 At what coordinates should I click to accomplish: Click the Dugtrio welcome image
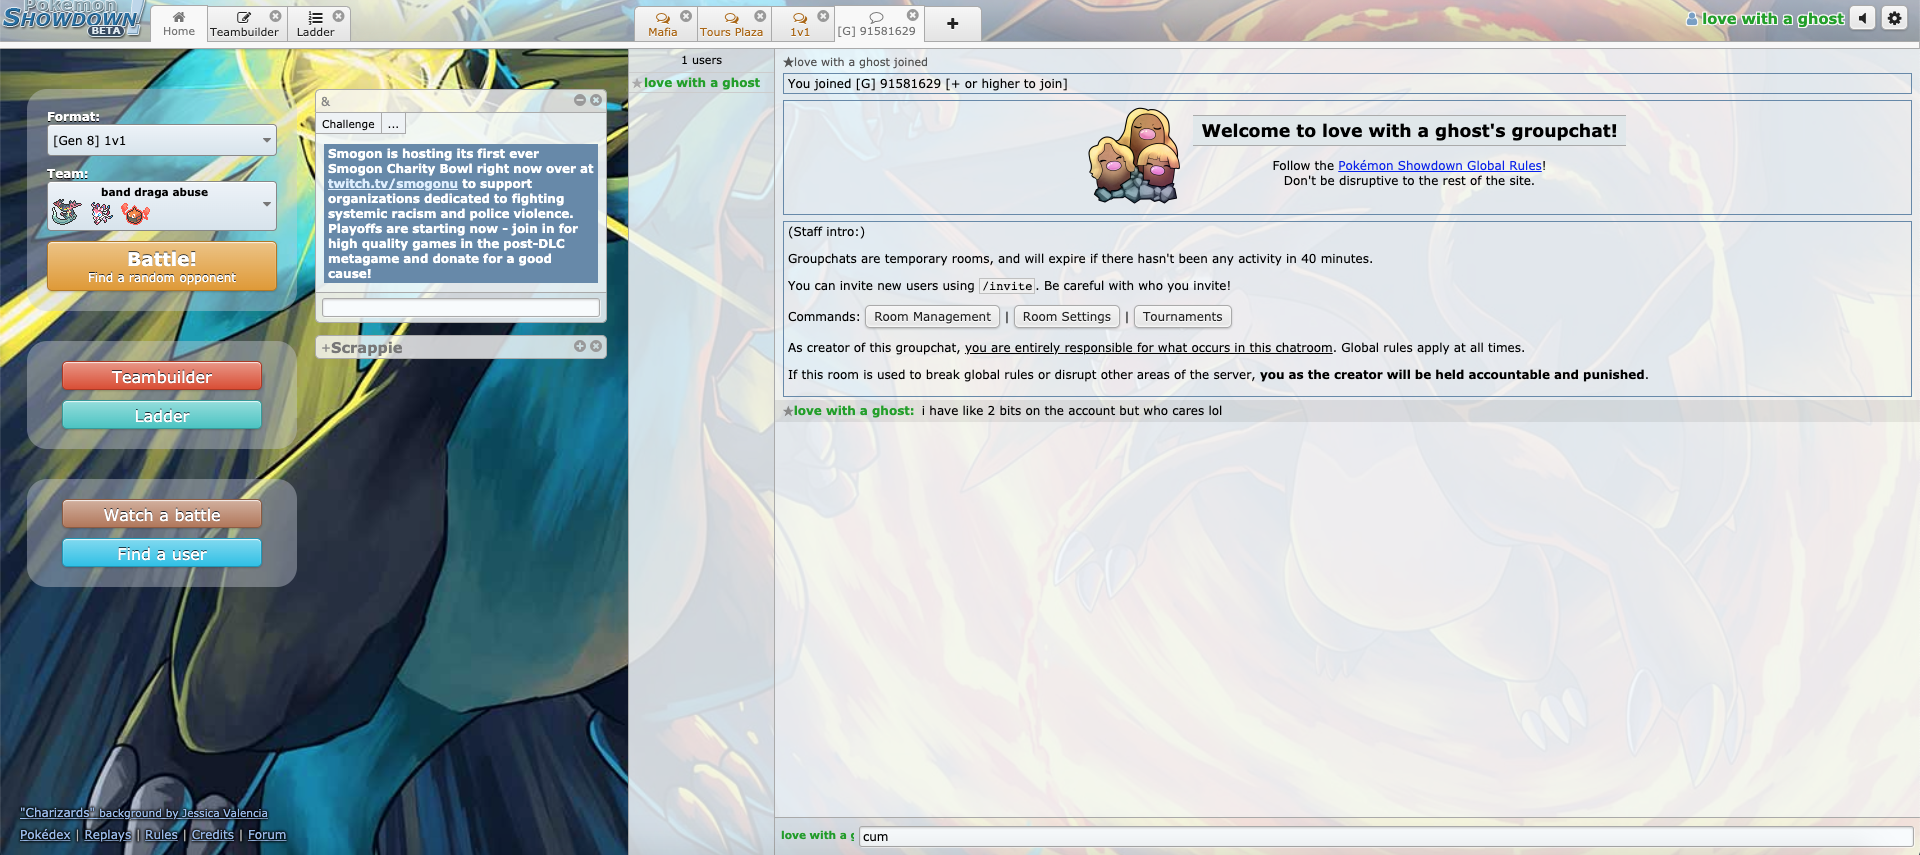pos(1134,156)
